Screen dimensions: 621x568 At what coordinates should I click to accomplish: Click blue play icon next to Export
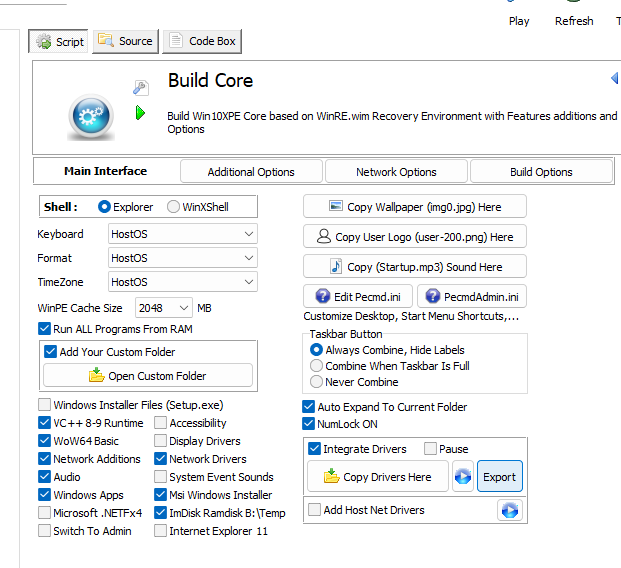click(x=463, y=476)
